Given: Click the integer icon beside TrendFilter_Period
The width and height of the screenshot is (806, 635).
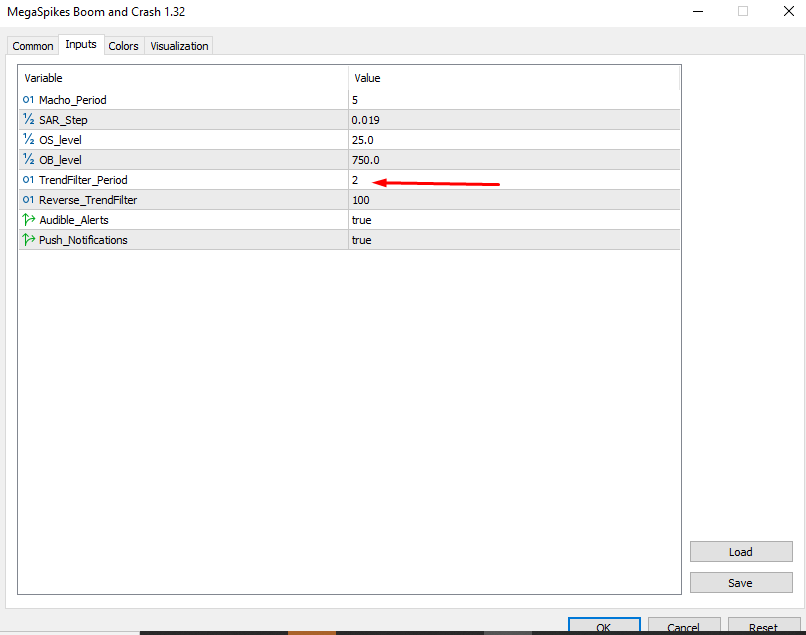Looking at the screenshot, I should tap(28, 180).
